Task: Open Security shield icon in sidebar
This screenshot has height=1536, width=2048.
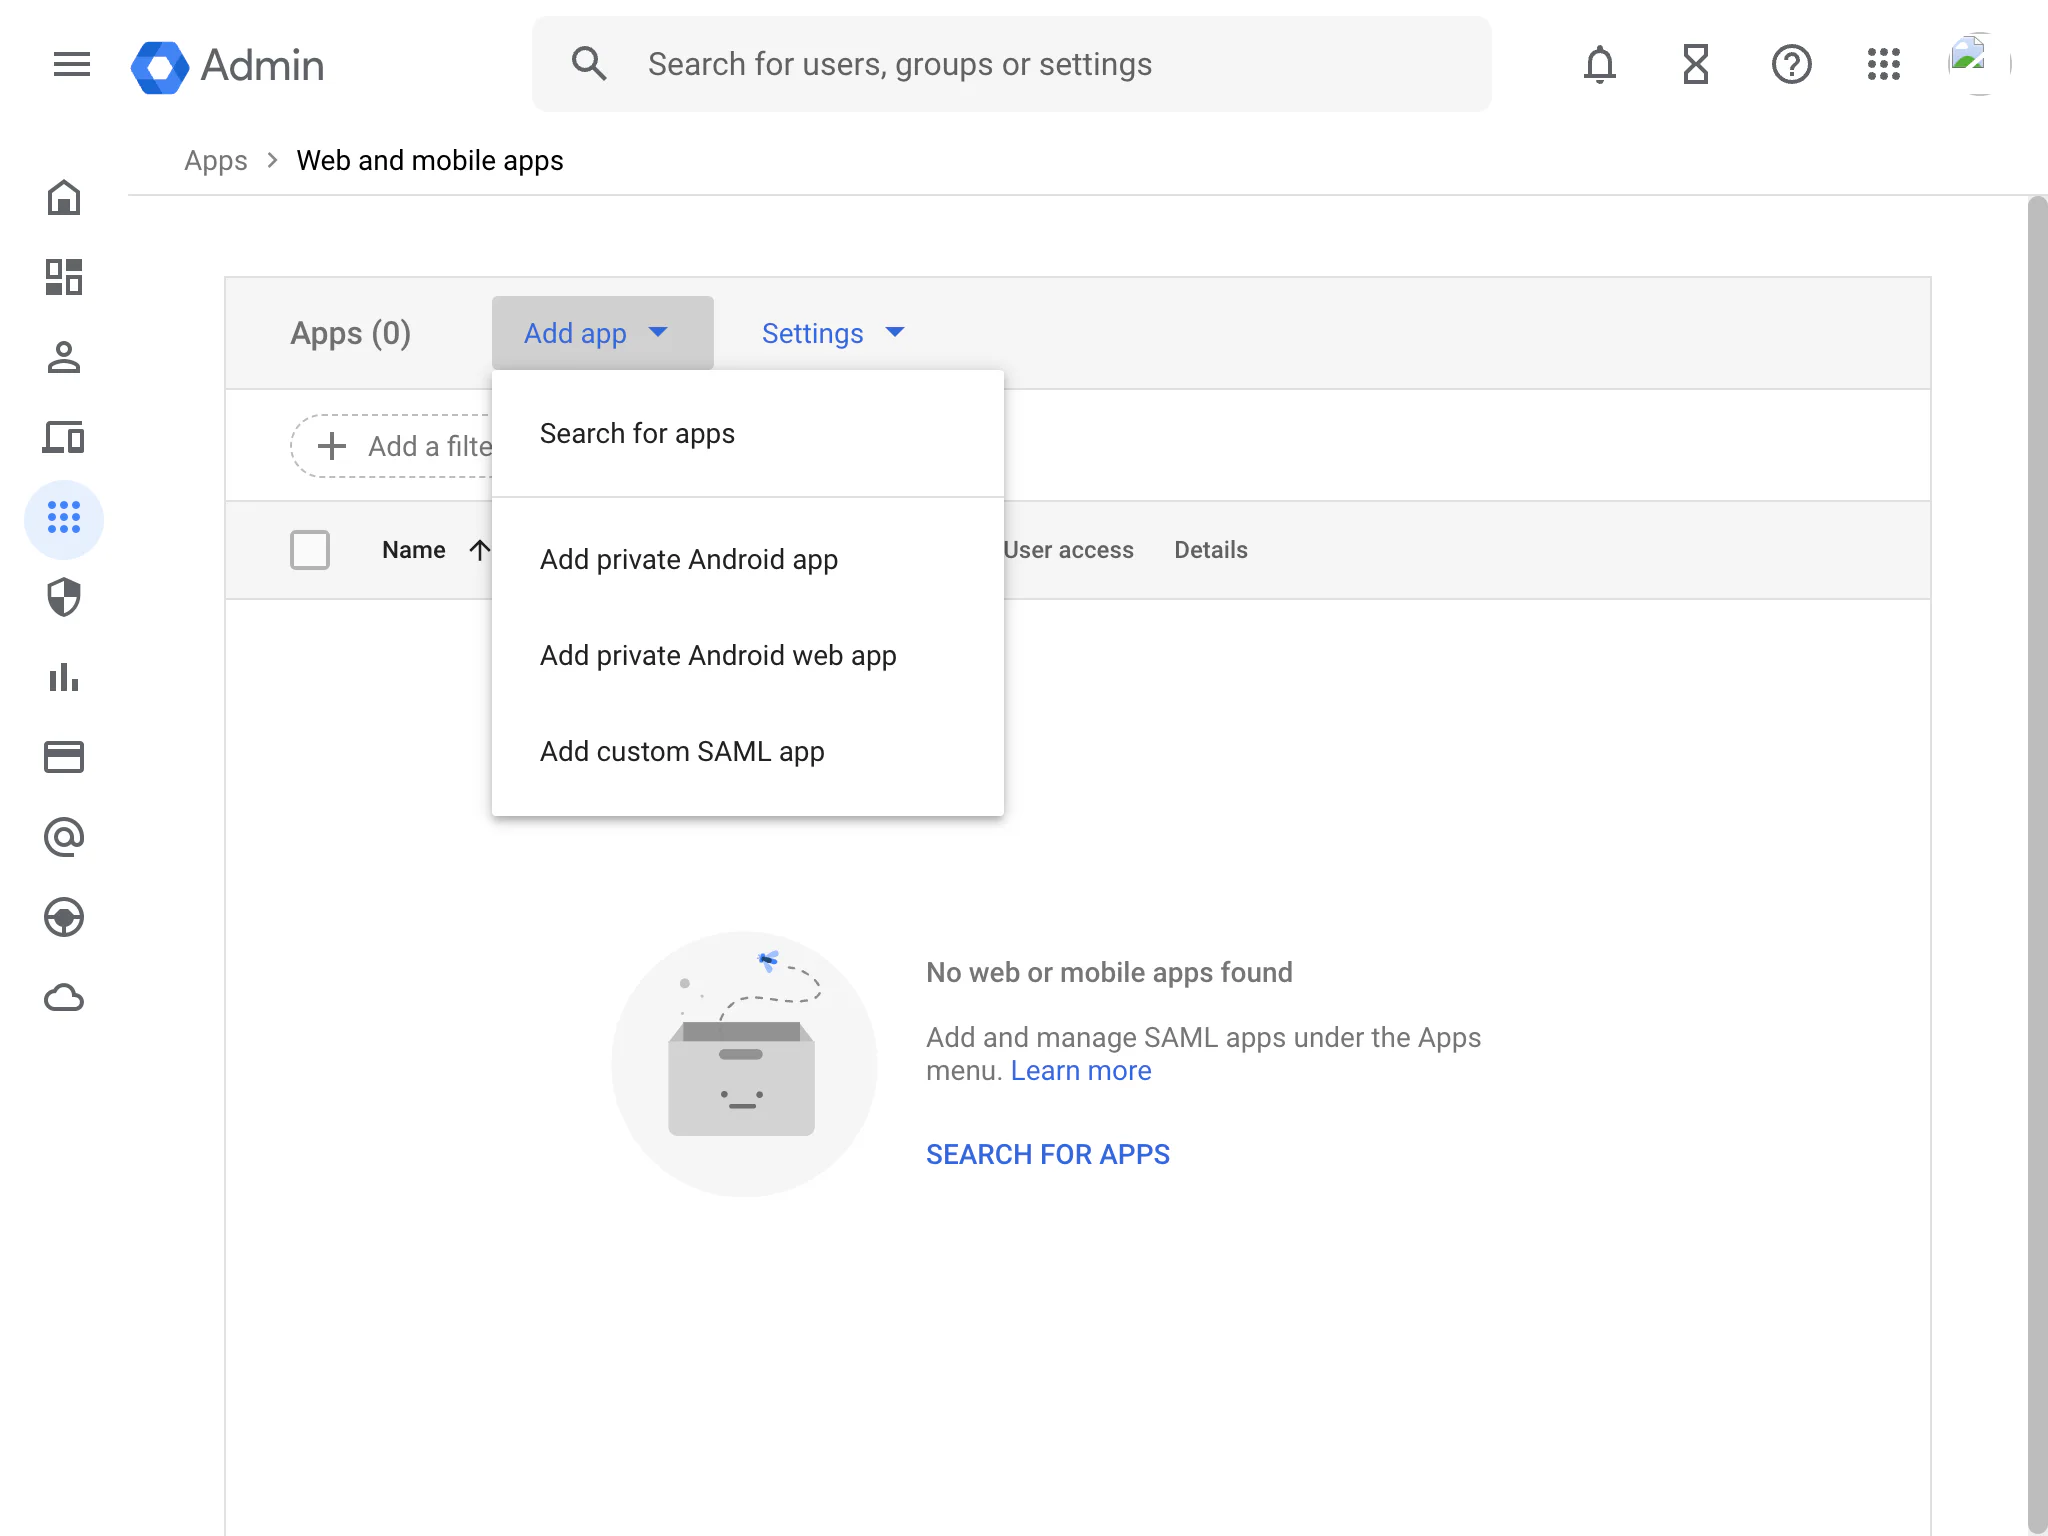Action: pyautogui.click(x=64, y=598)
